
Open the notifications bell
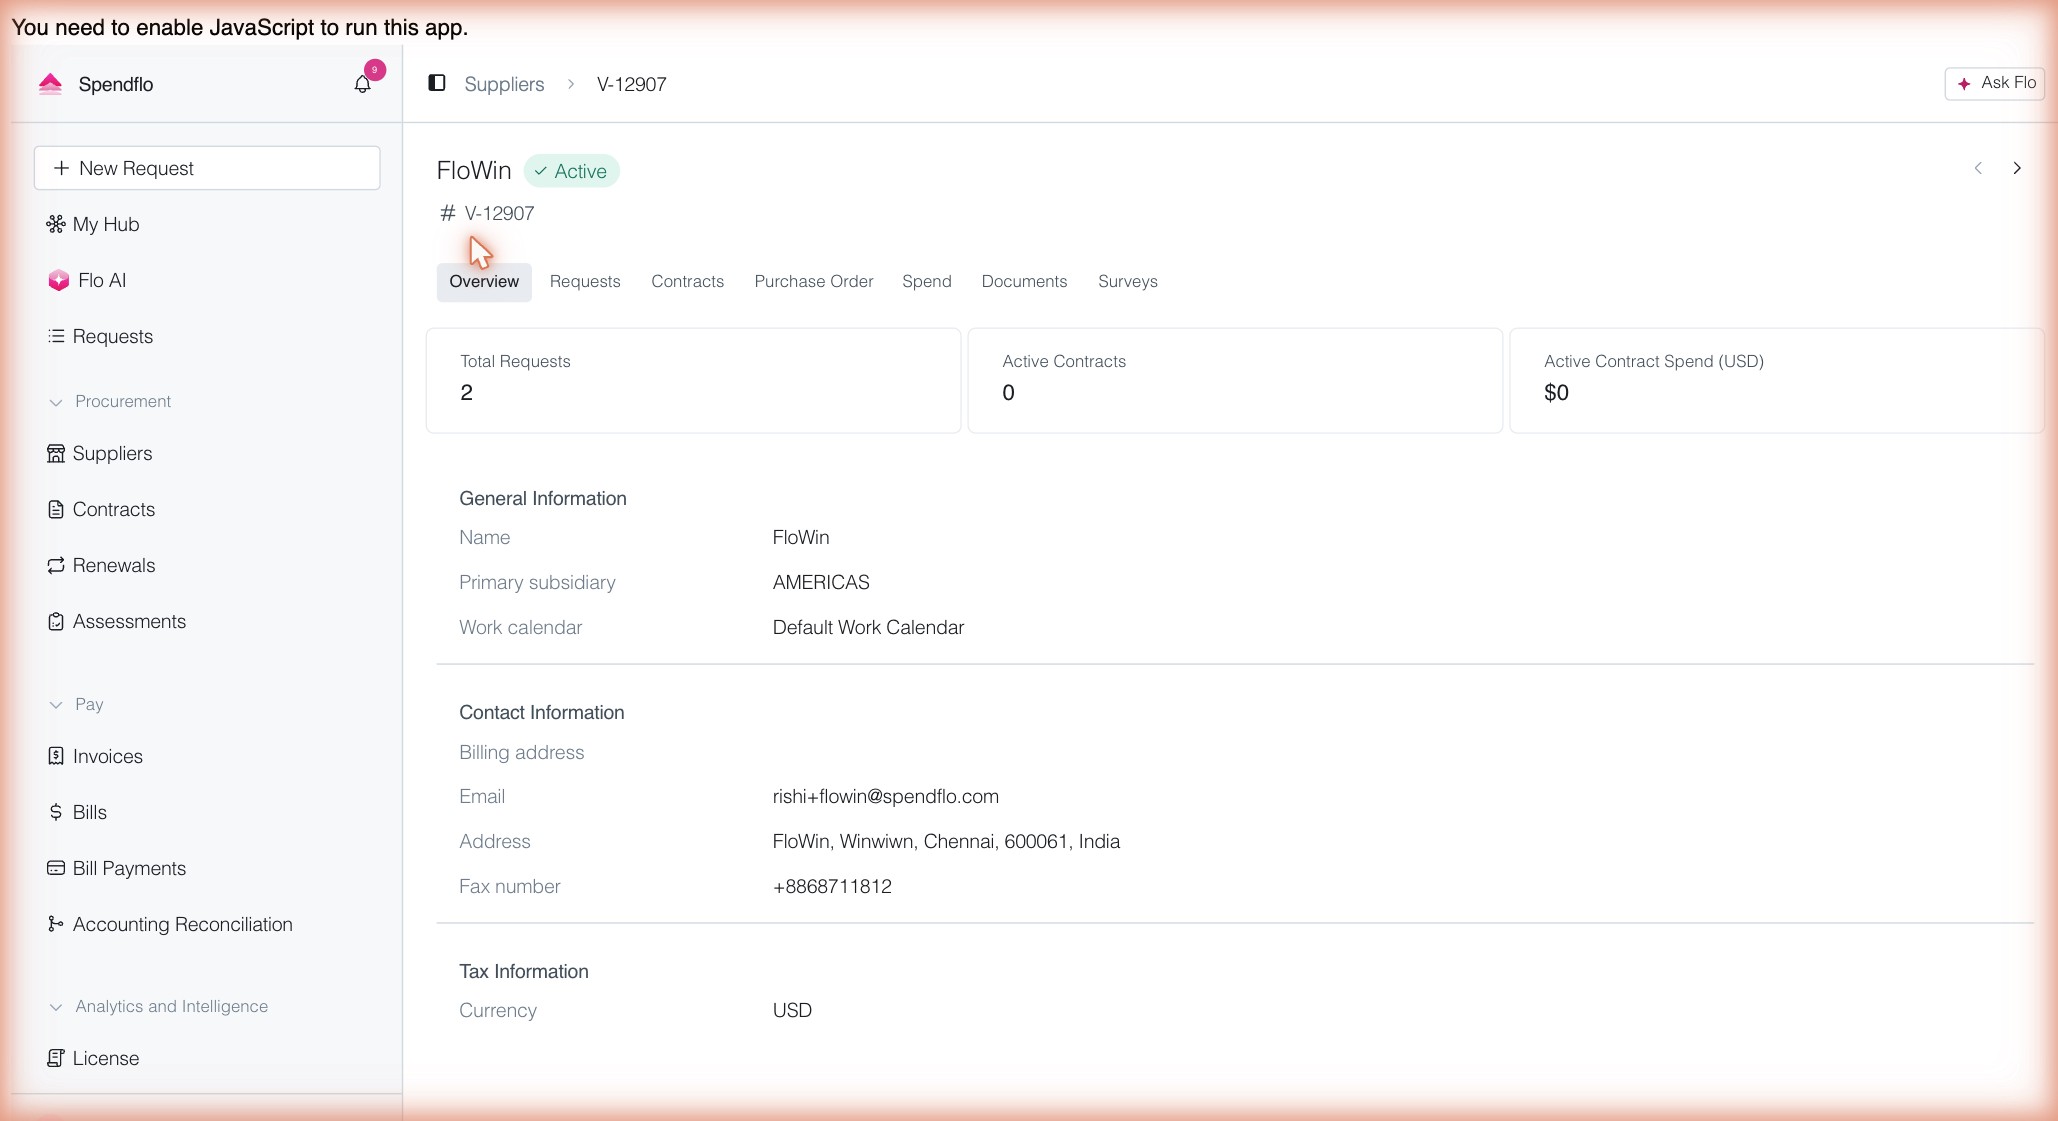tap(362, 84)
